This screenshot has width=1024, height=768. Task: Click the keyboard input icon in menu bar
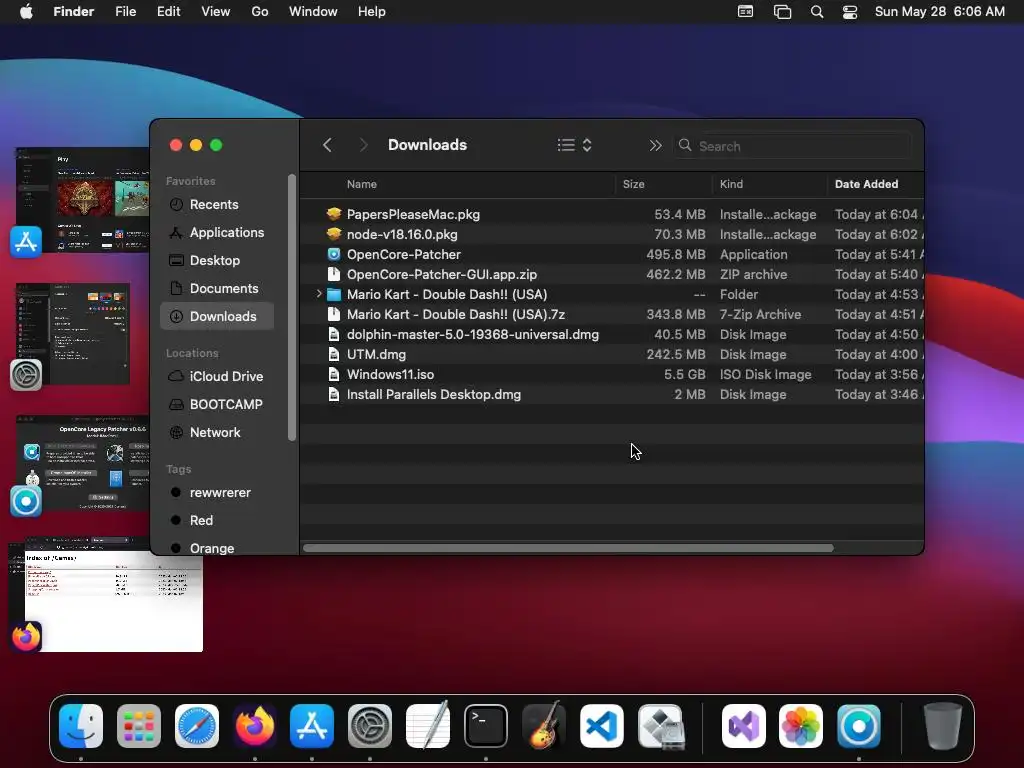[x=745, y=12]
